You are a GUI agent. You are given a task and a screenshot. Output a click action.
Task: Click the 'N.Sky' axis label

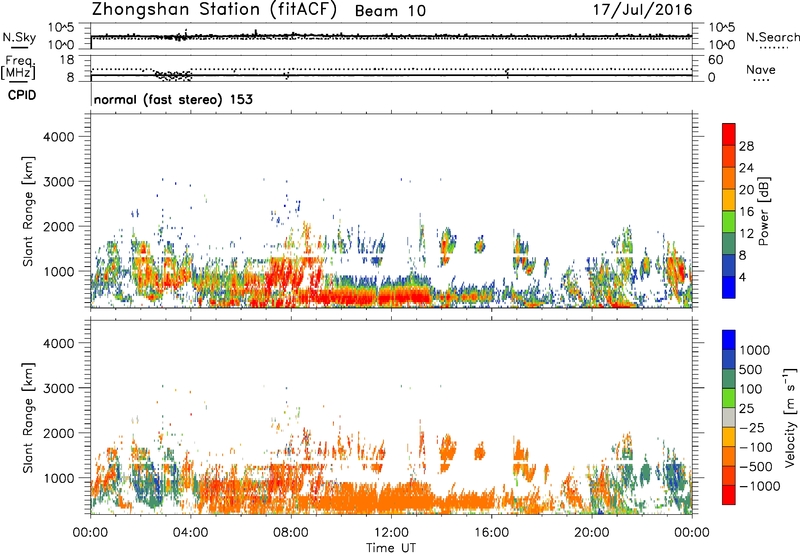pos(19,37)
